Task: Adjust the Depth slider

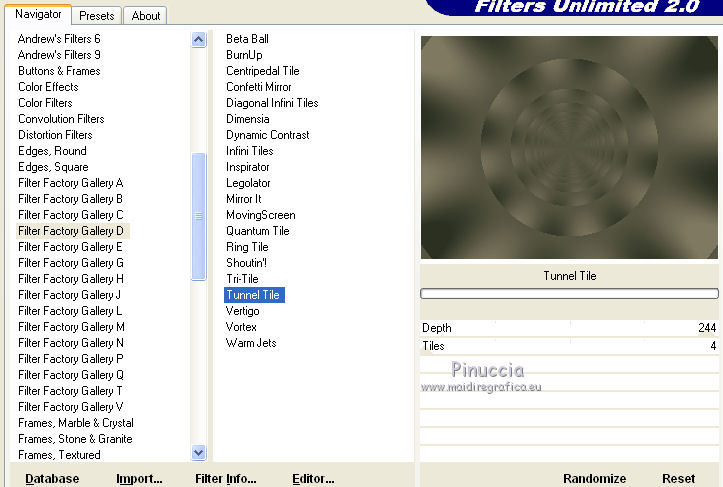Action: click(569, 328)
